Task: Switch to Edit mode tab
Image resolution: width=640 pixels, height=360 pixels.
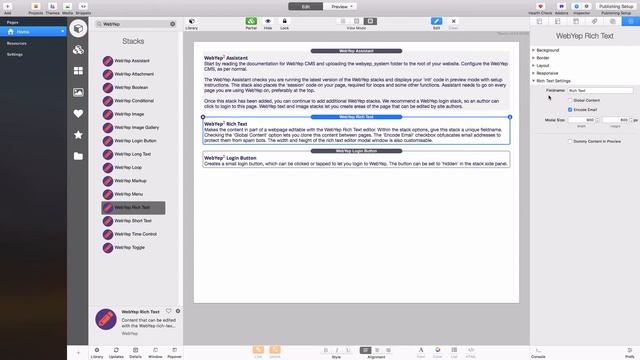Action: [305, 7]
